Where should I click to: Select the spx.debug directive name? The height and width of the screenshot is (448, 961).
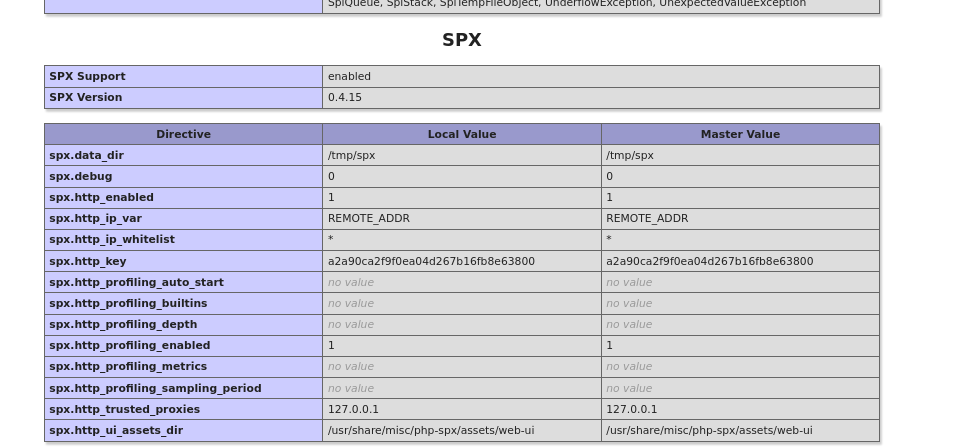pos(80,177)
